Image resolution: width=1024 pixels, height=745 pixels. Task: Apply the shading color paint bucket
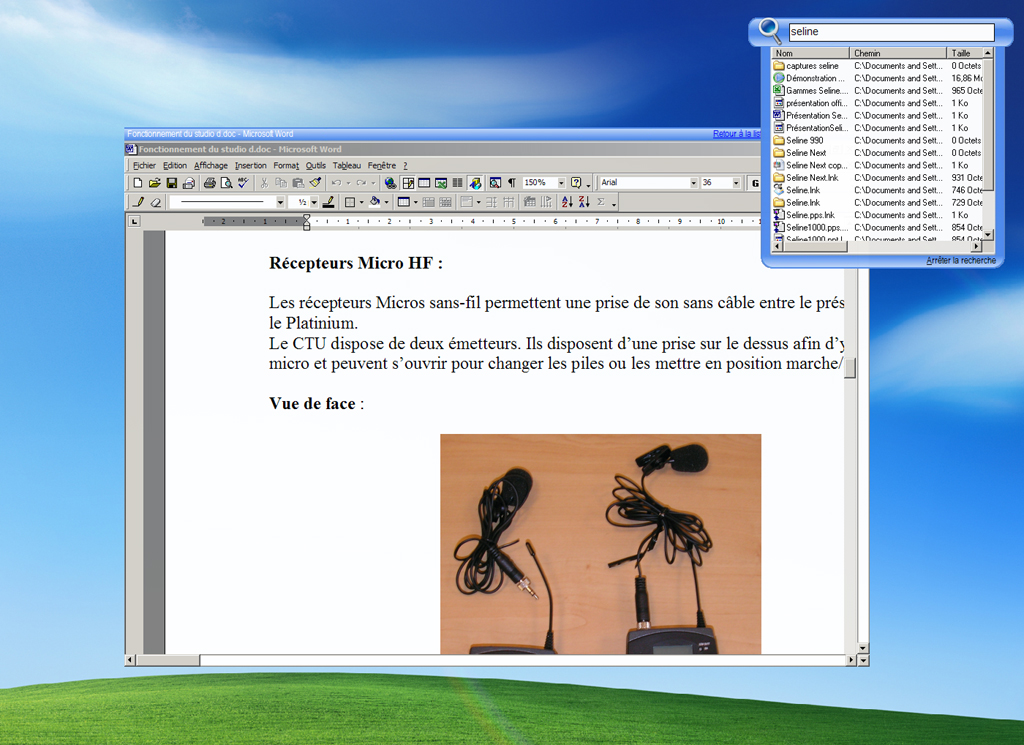[375, 202]
